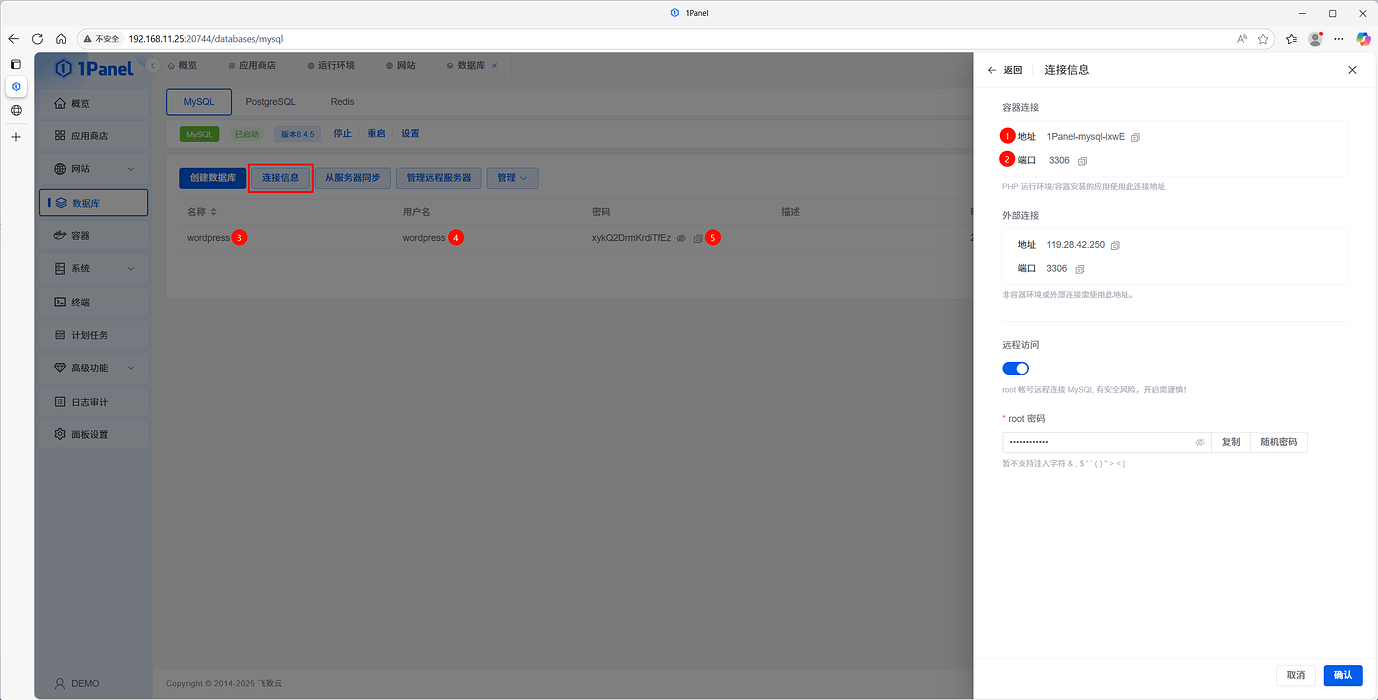Open 日志审计 from the sidebar

[x=92, y=401]
